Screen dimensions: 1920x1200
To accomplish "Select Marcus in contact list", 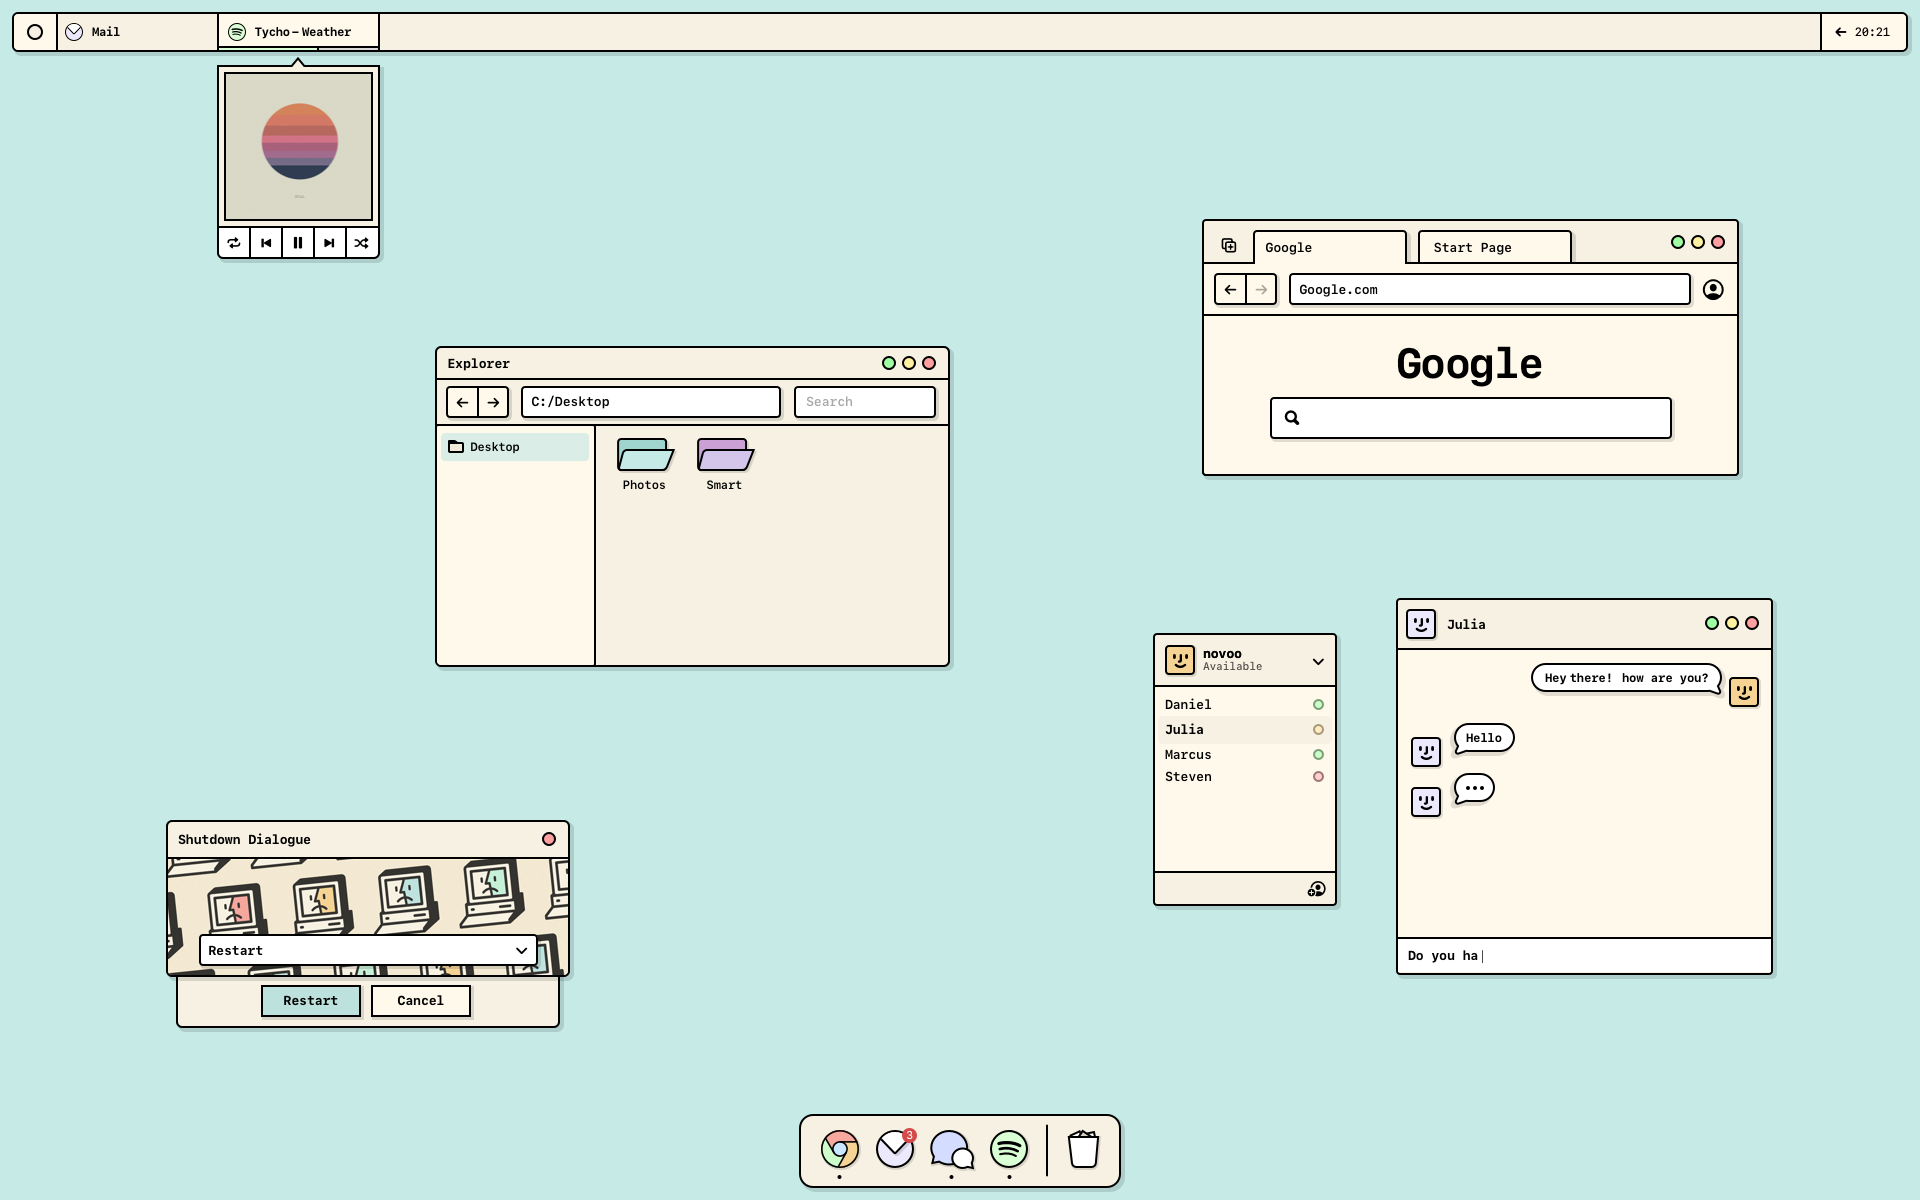I will click(1245, 755).
